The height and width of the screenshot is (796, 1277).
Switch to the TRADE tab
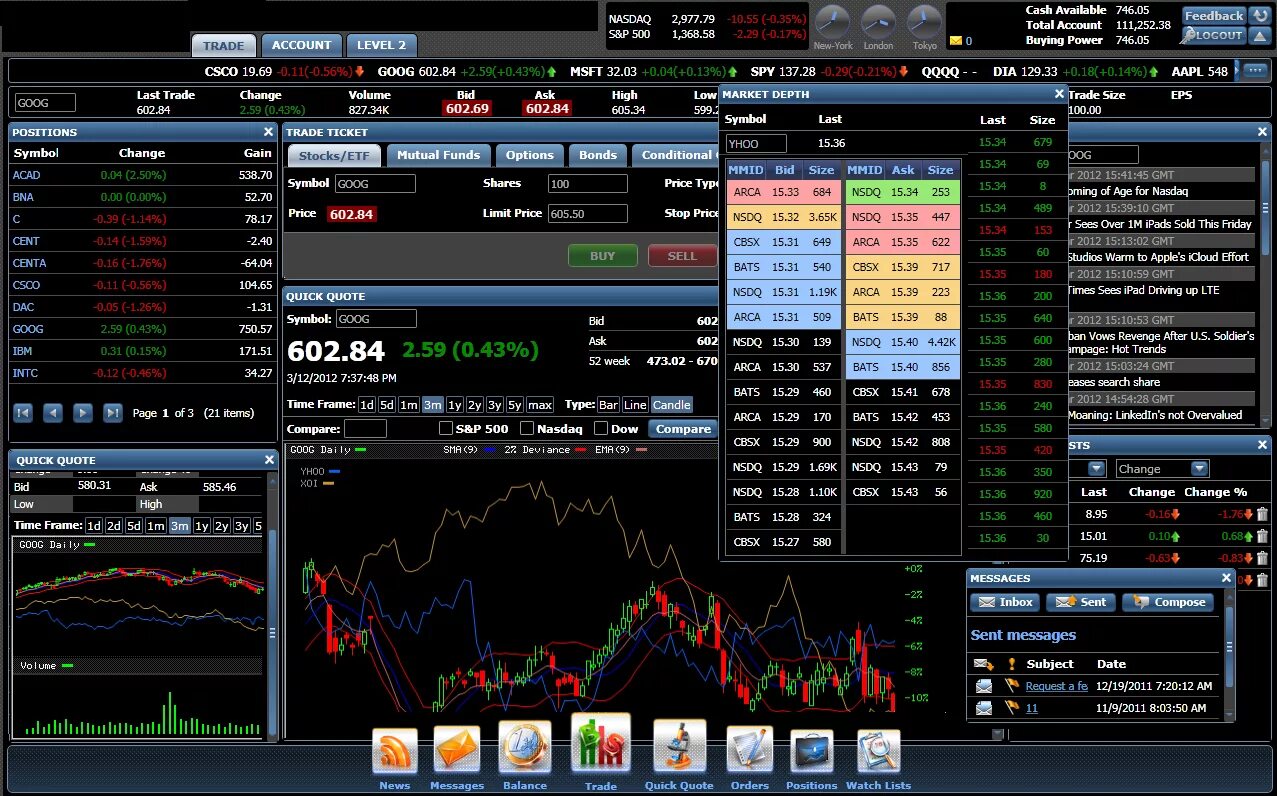click(x=224, y=45)
